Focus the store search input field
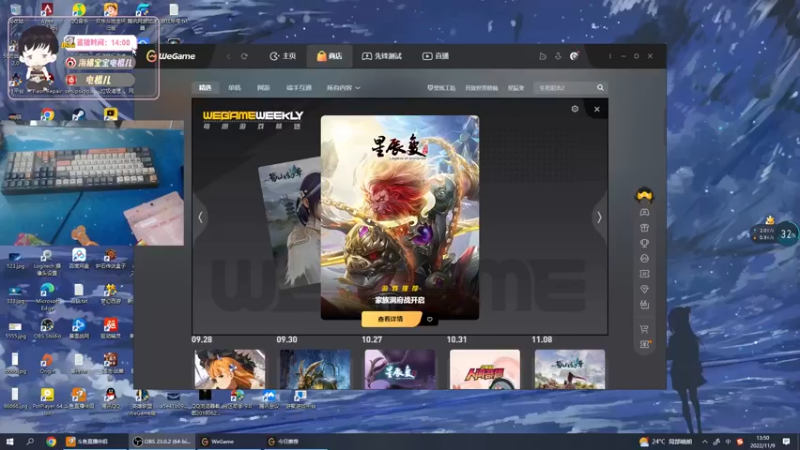The image size is (800, 450). pos(565,88)
